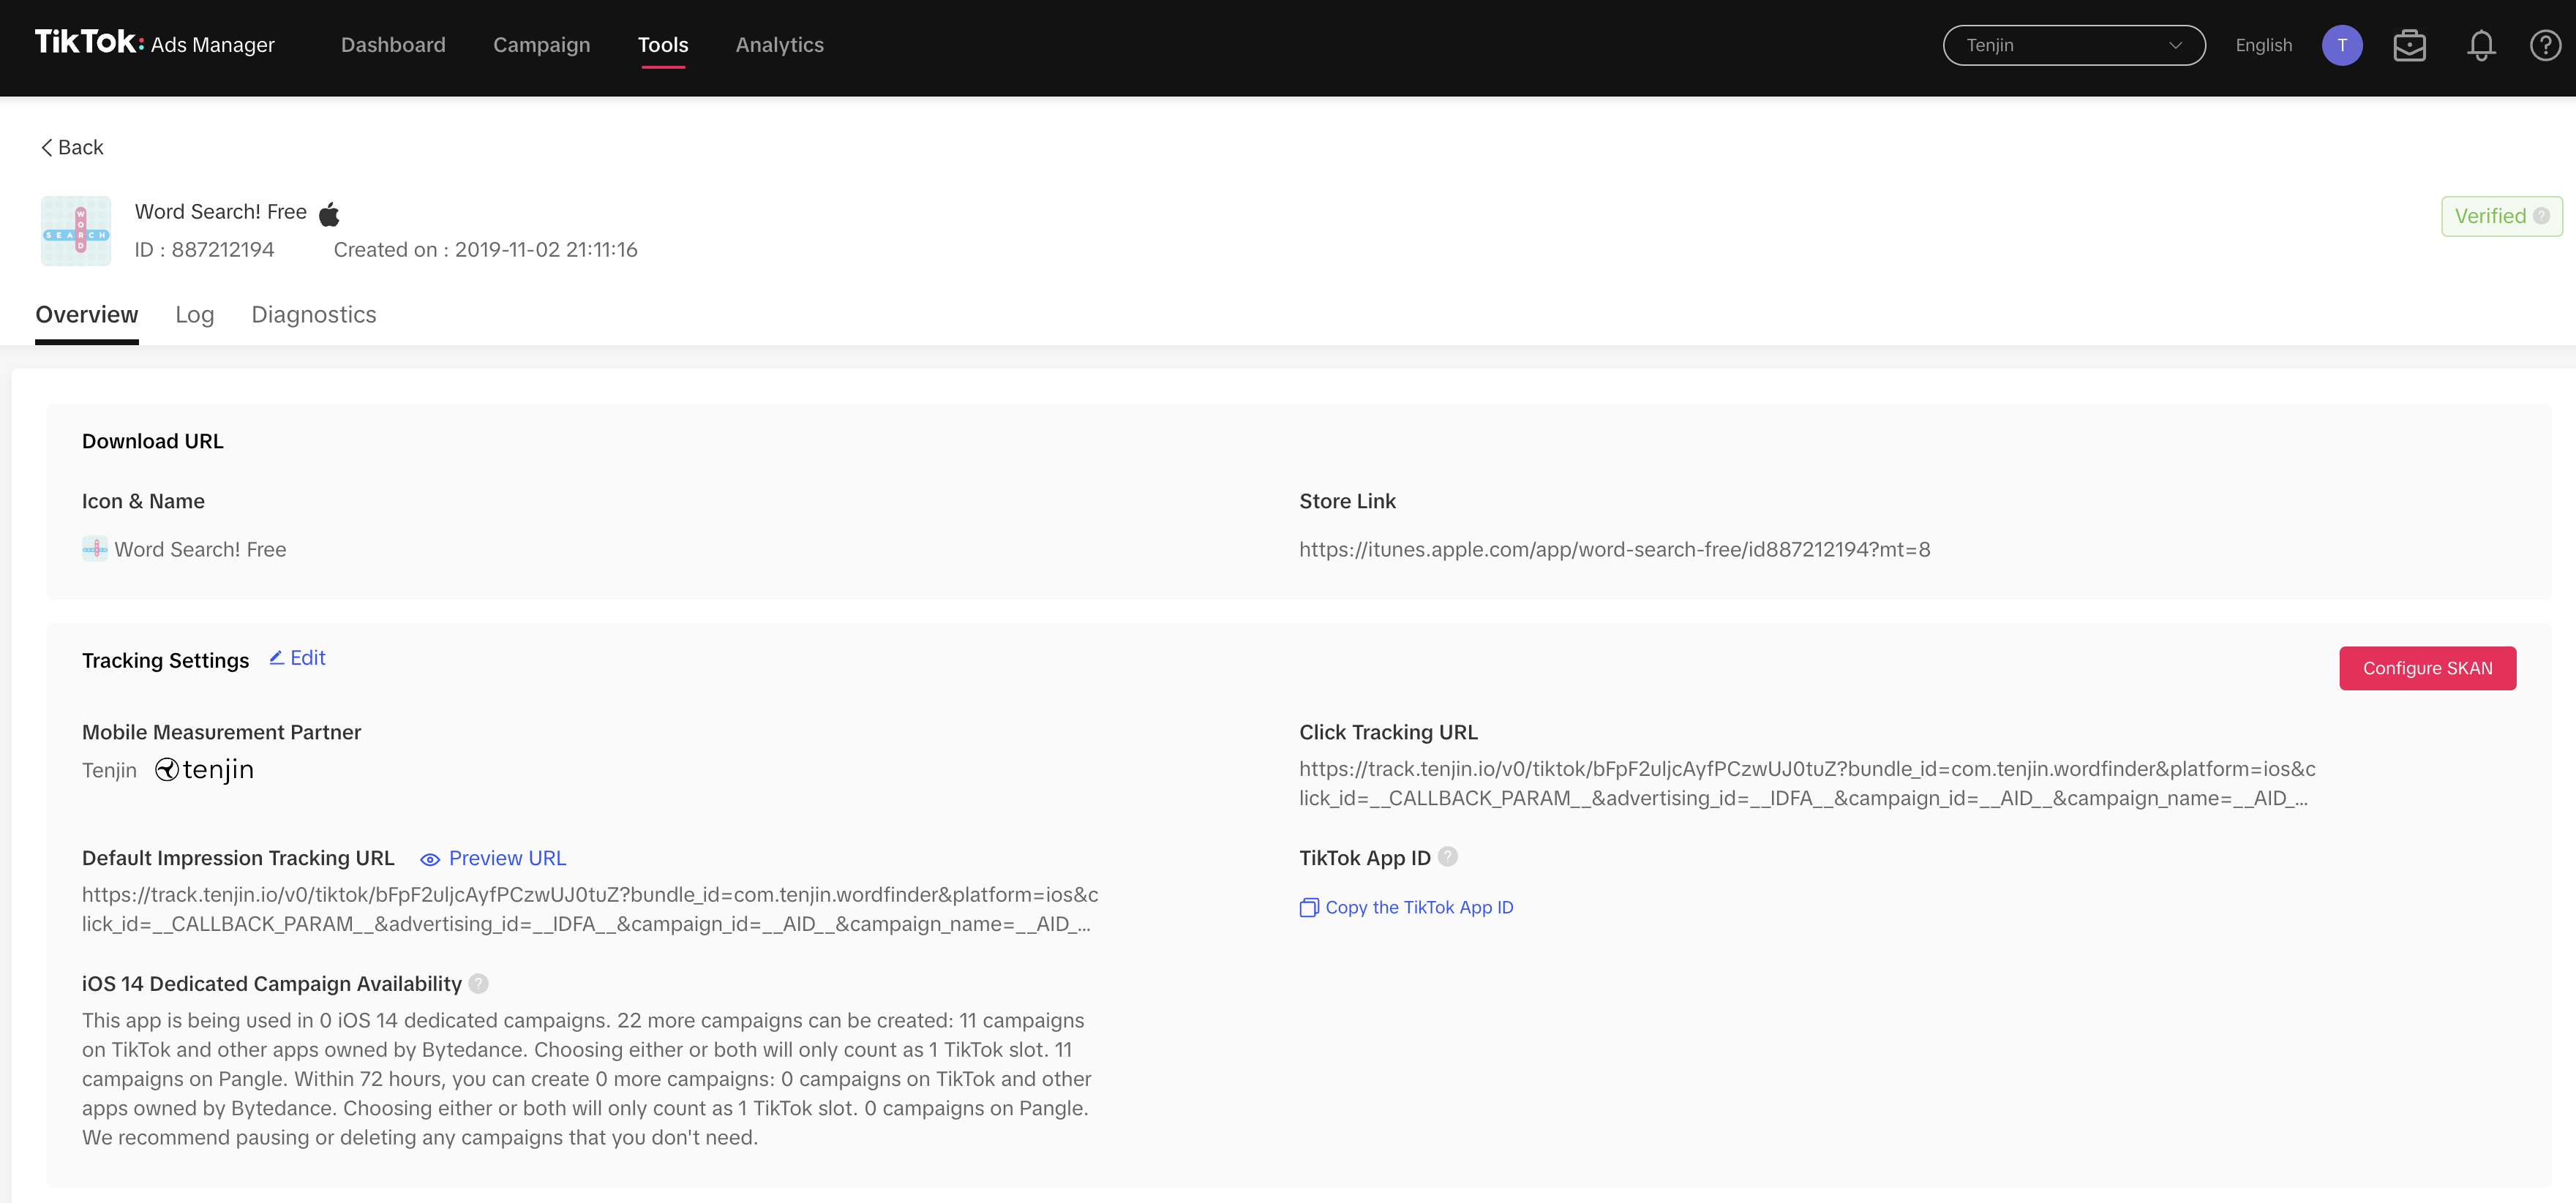Click the Store Link label
2576x1203 pixels.
(x=1348, y=501)
